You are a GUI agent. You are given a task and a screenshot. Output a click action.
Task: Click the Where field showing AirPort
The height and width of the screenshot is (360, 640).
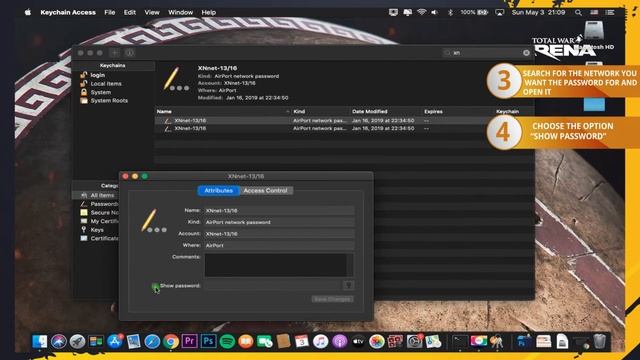(279, 245)
